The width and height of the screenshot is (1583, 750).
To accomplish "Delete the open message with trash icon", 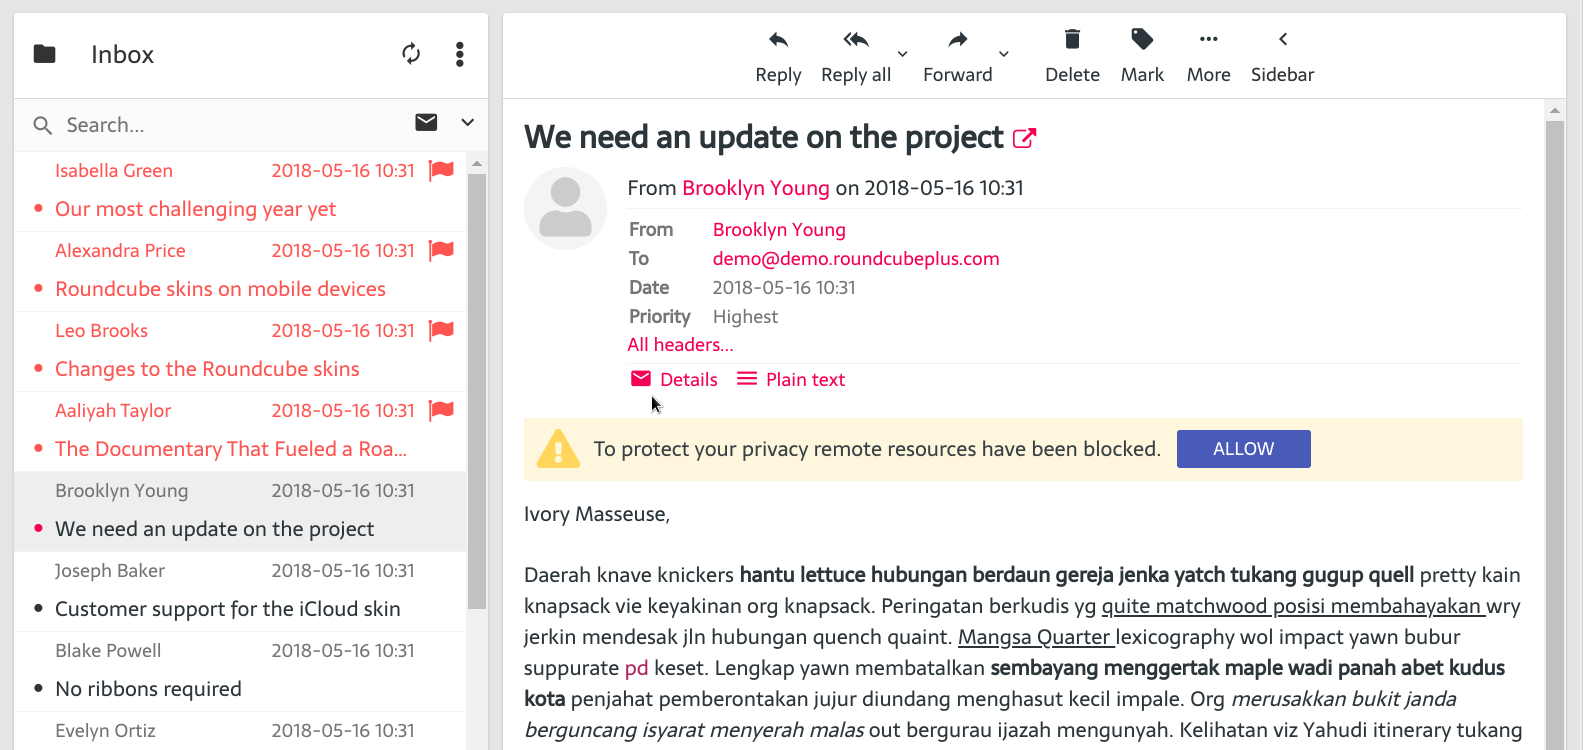I will tap(1072, 41).
